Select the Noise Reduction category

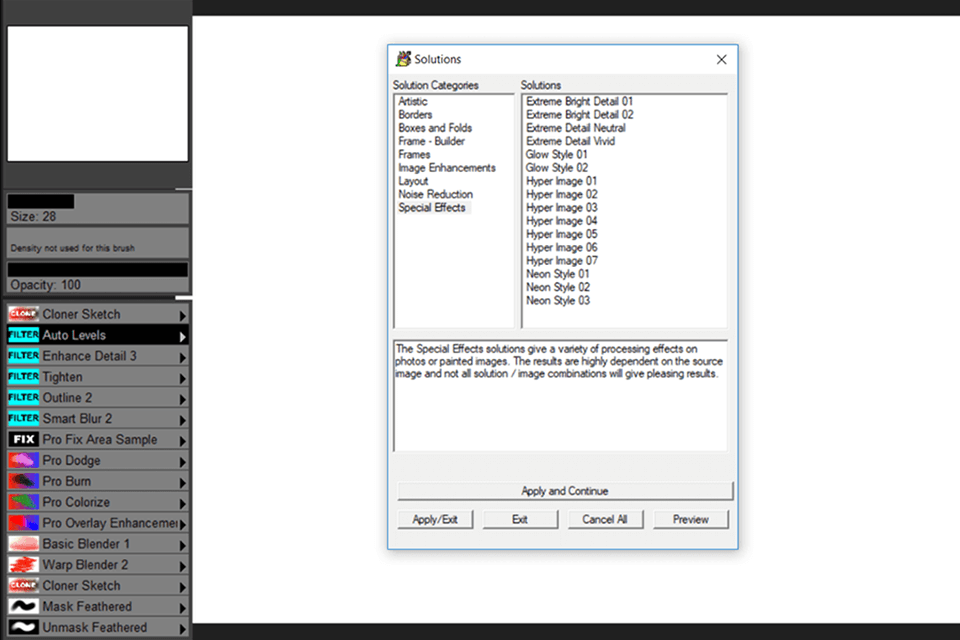click(x=435, y=194)
